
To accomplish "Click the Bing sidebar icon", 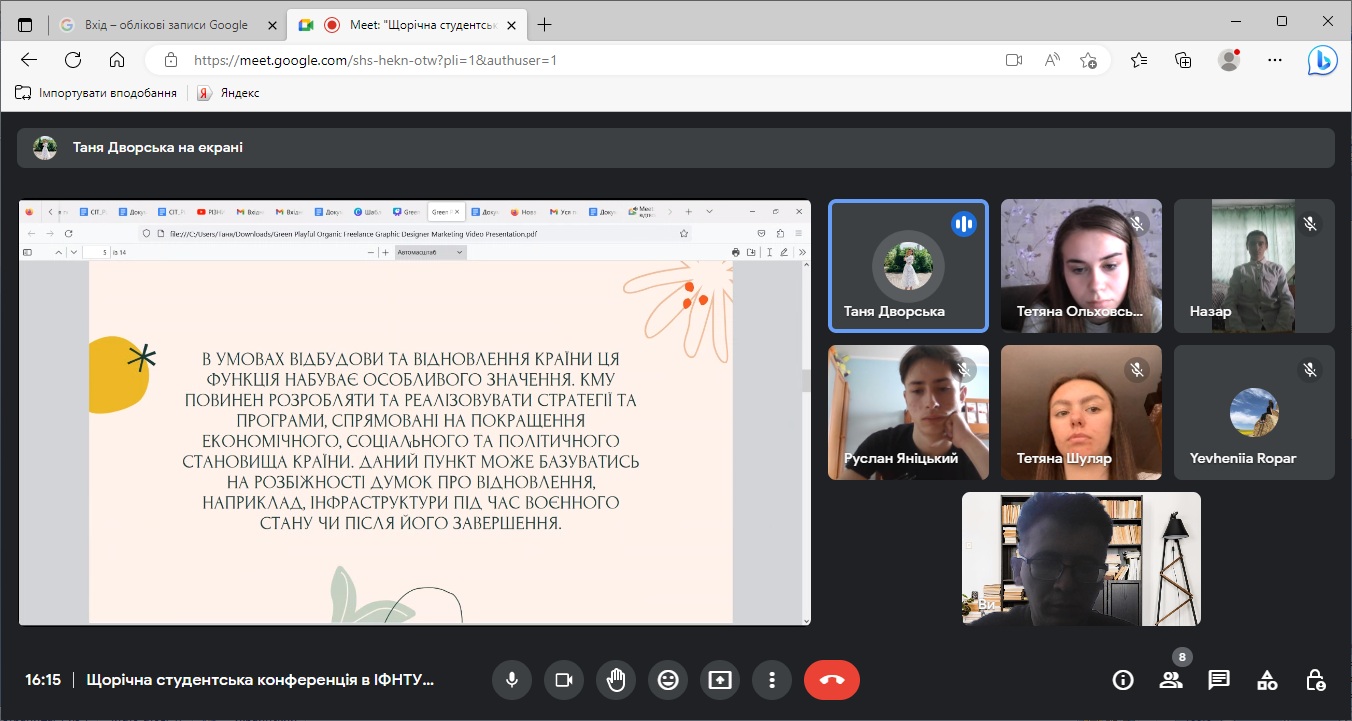I will click(1322, 60).
